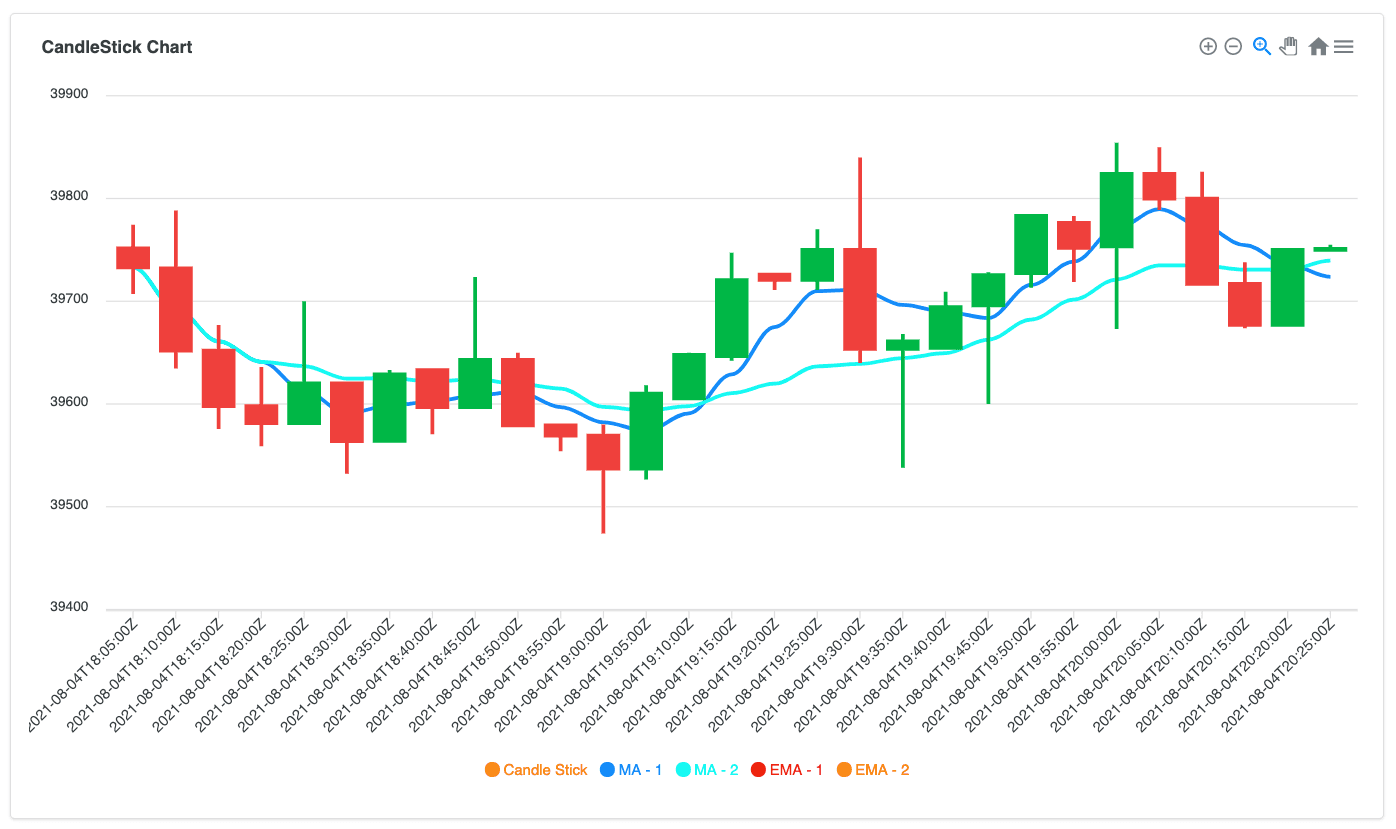The height and width of the screenshot is (829, 1396).
Task: Click the 39600 y-axis label
Action: point(69,403)
